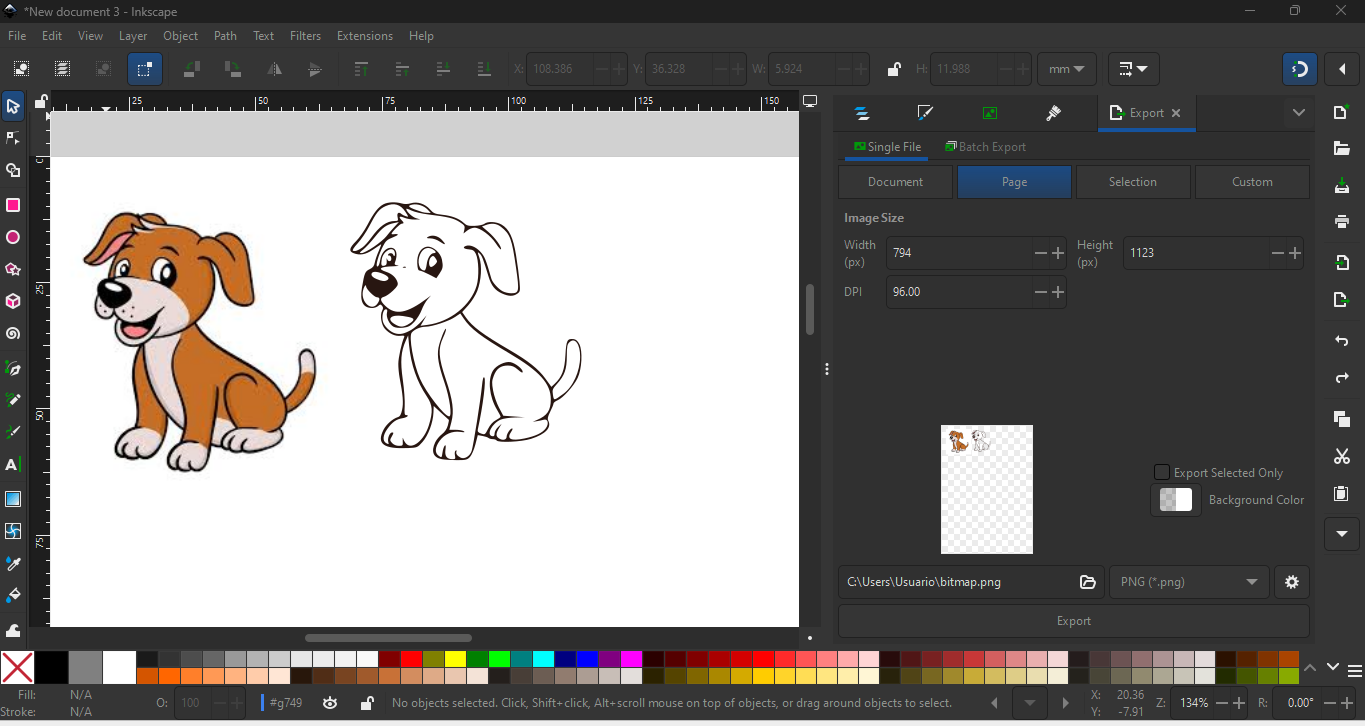This screenshot has height=726, width=1365.
Task: Expand the dock panel chevron menu
Action: pyautogui.click(x=1298, y=113)
